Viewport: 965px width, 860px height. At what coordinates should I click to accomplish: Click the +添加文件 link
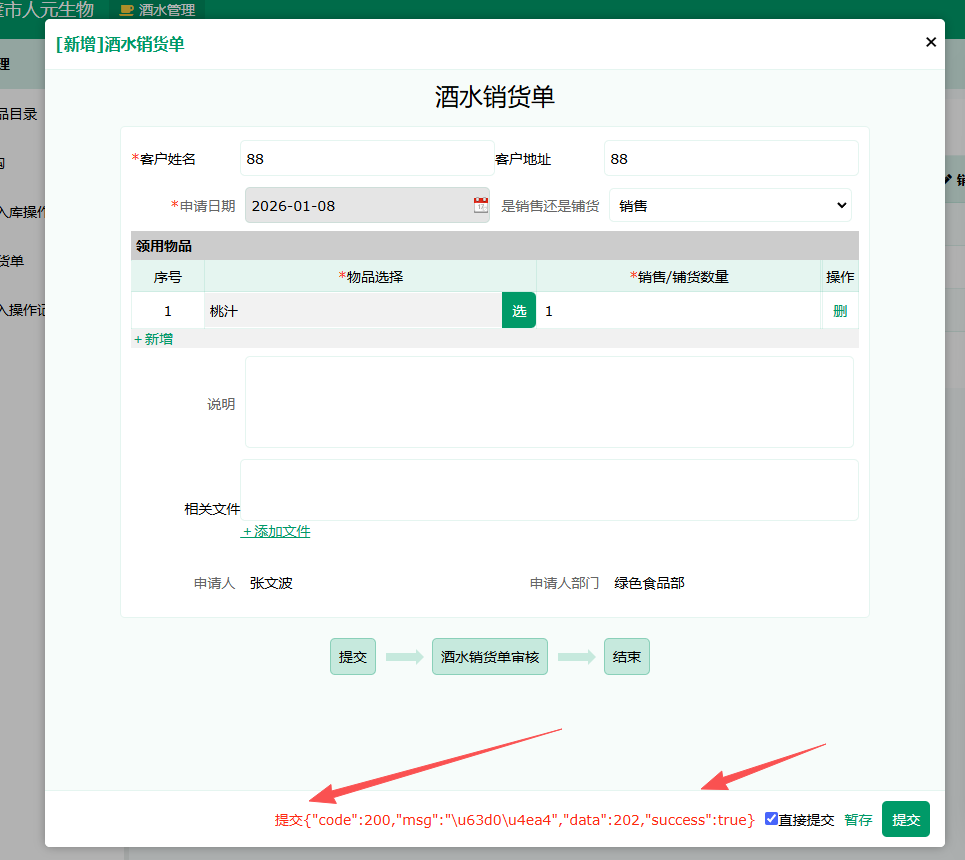pos(276,531)
